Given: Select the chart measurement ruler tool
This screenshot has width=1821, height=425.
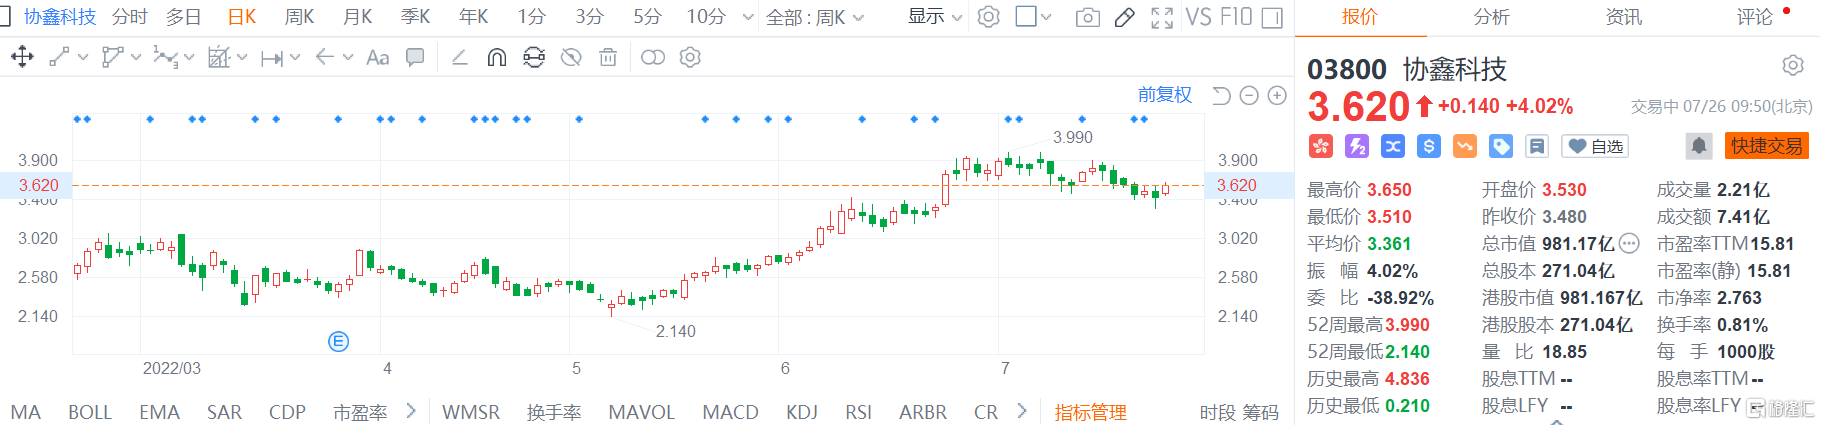Looking at the screenshot, I should click(x=219, y=57).
